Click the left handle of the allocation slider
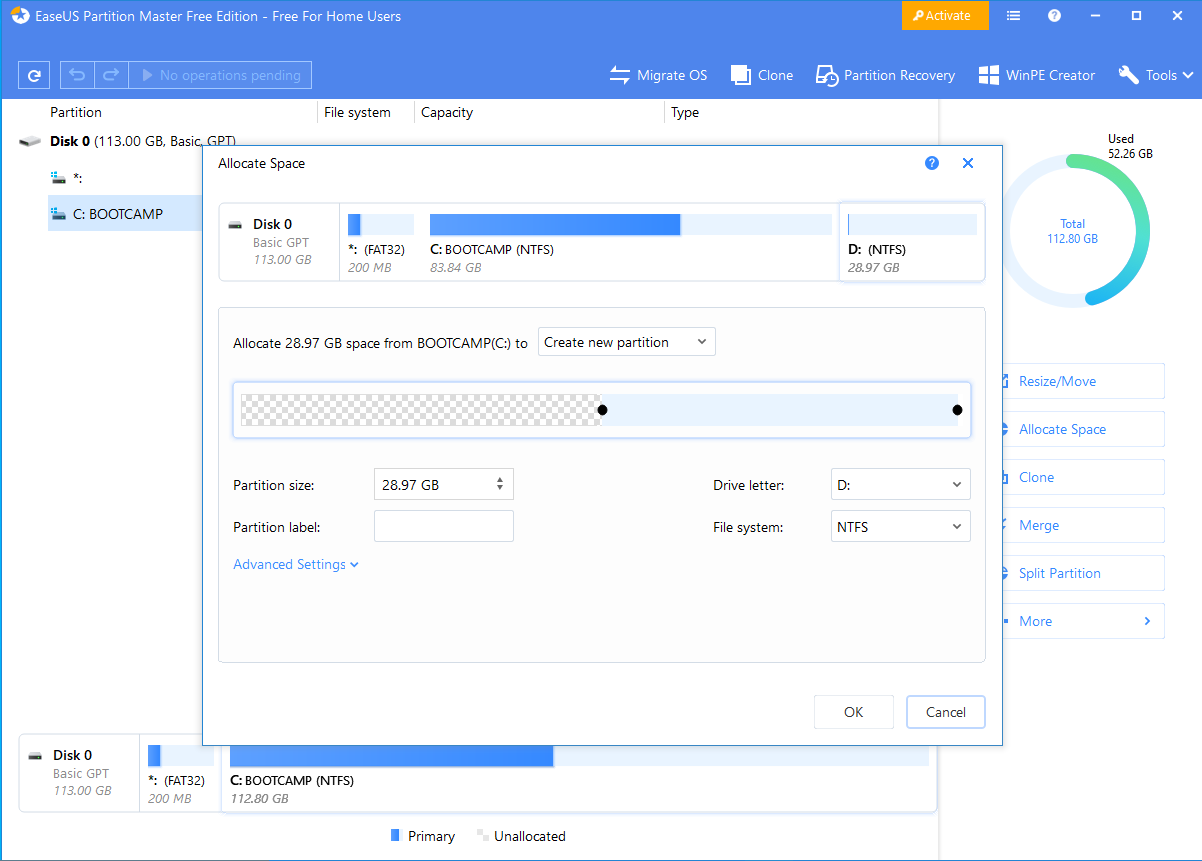 tap(602, 410)
